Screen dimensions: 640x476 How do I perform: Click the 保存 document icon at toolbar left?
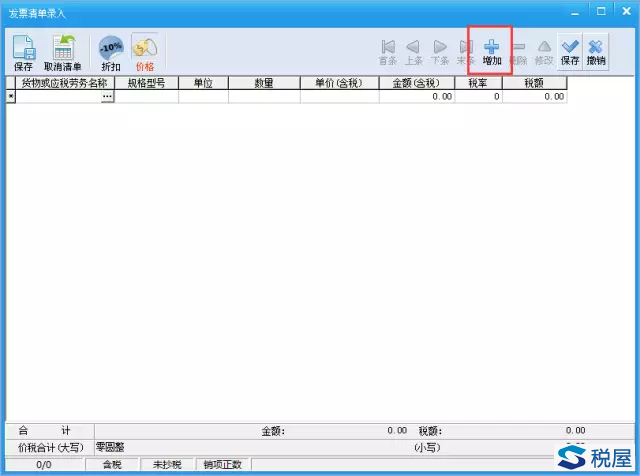[24, 52]
